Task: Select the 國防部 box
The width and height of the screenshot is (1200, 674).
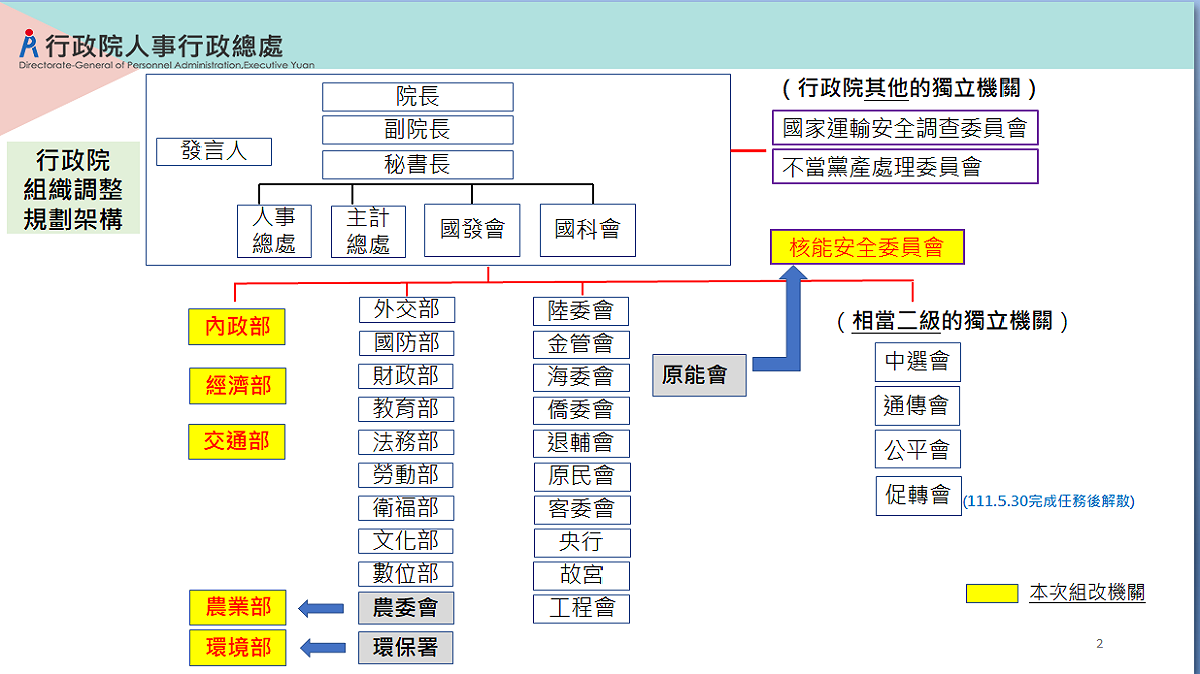Action: [406, 343]
